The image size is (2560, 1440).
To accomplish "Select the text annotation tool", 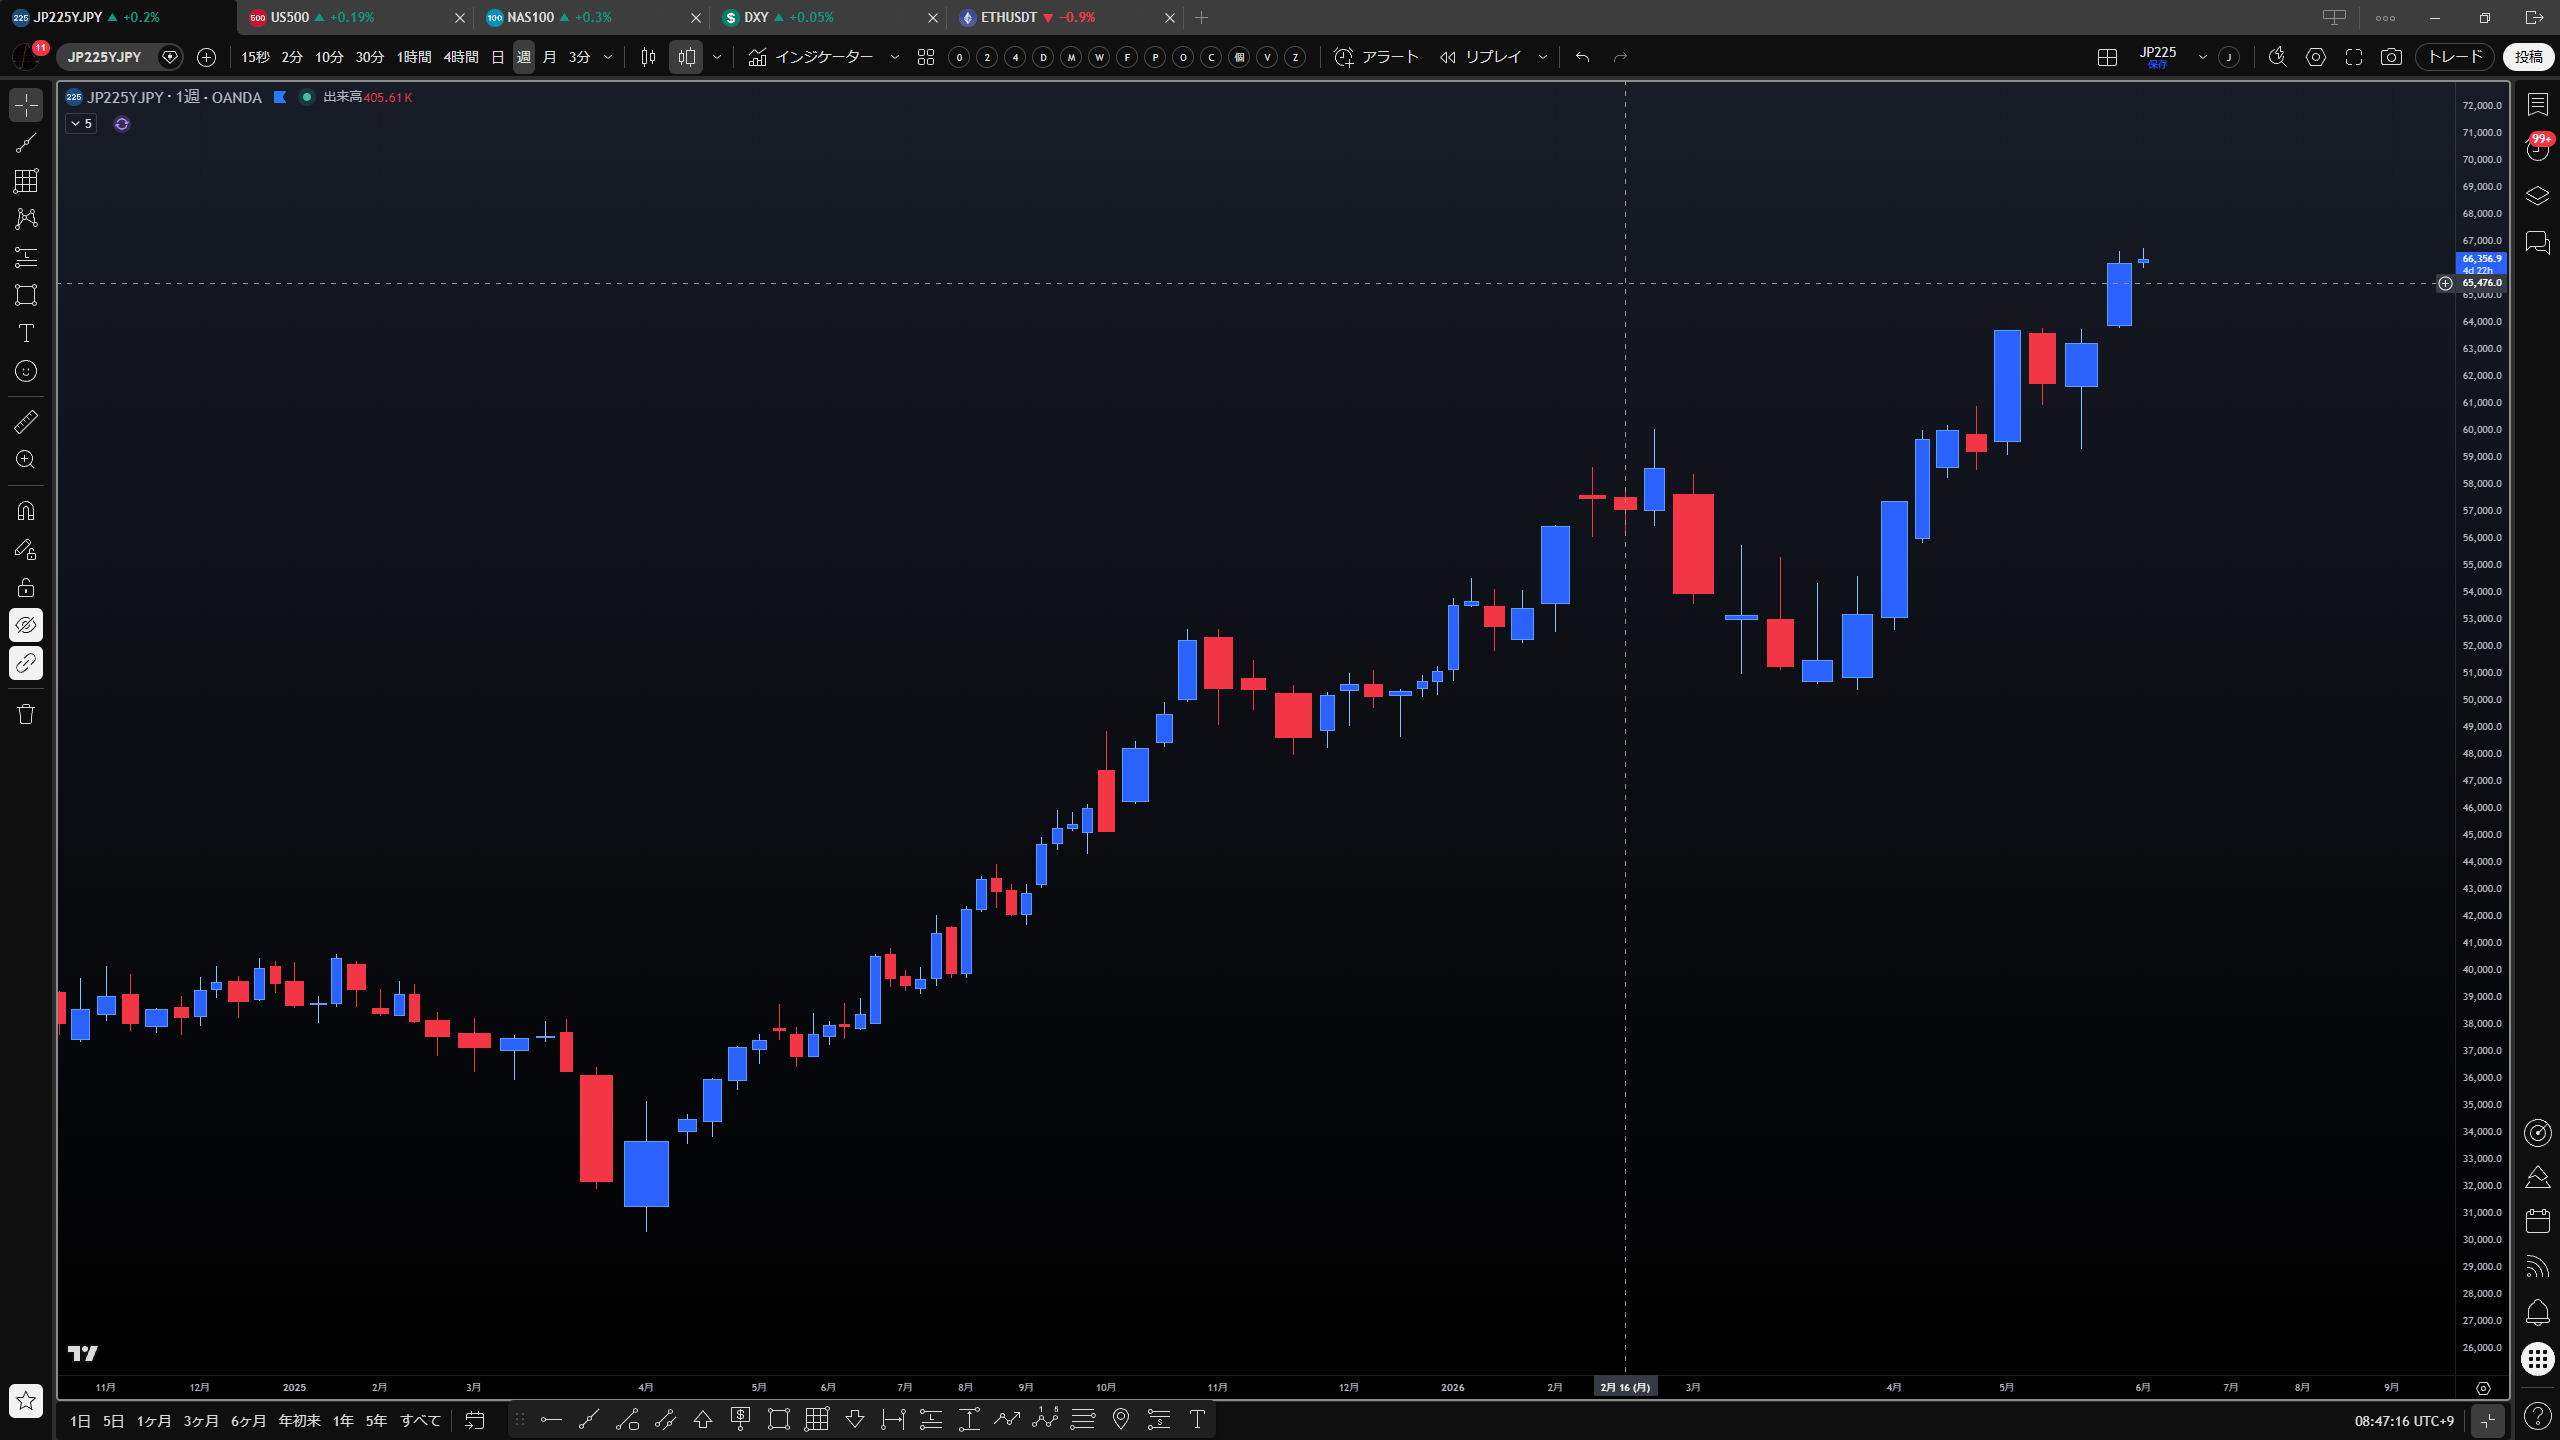I will coord(26,333).
